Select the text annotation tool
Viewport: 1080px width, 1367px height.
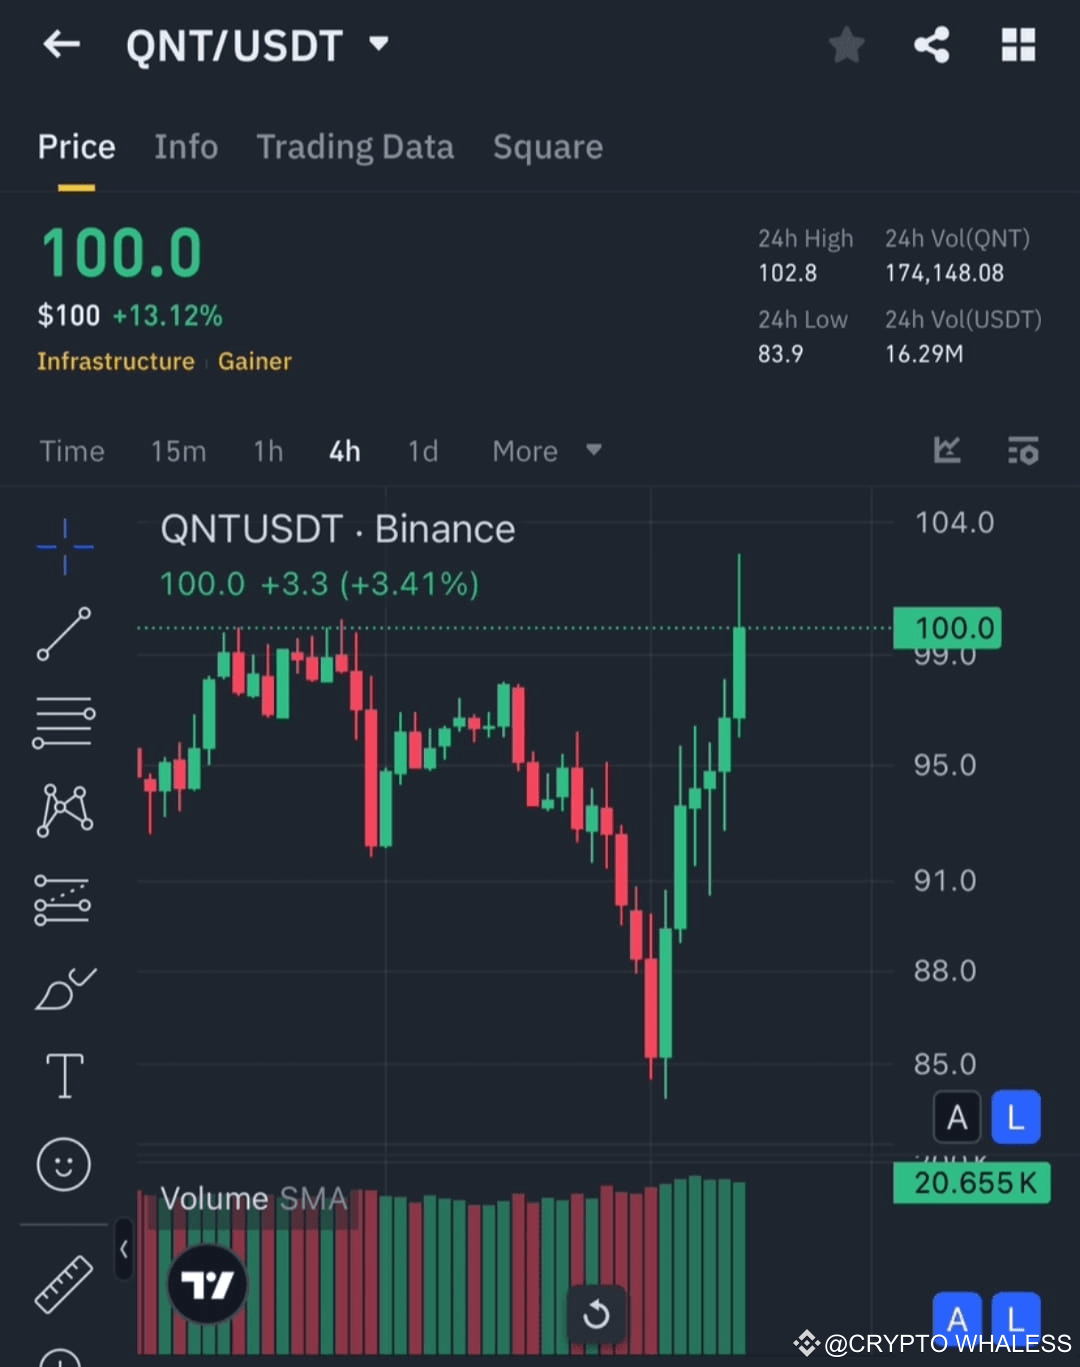64,1075
